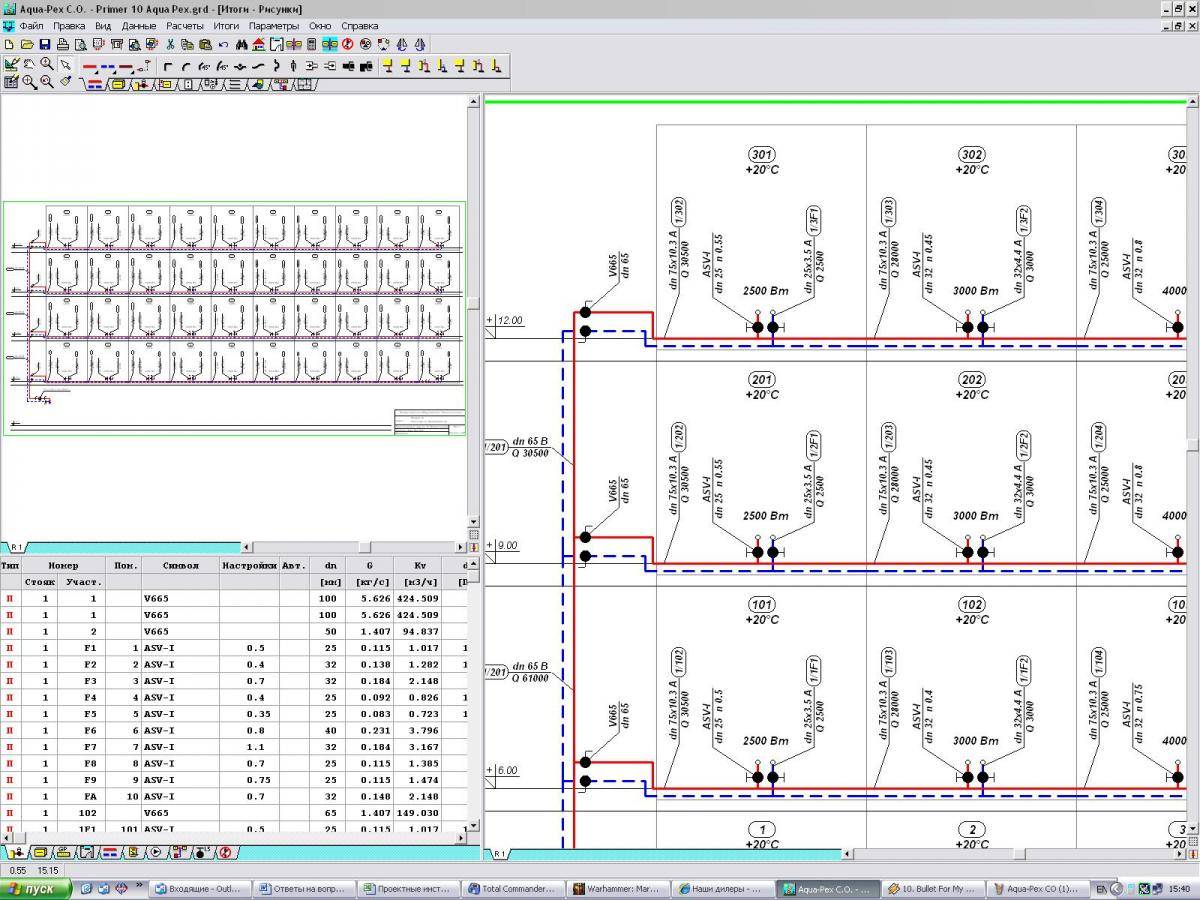Select the arrow pointer tool
This screenshot has width=1200, height=900.
point(65,65)
